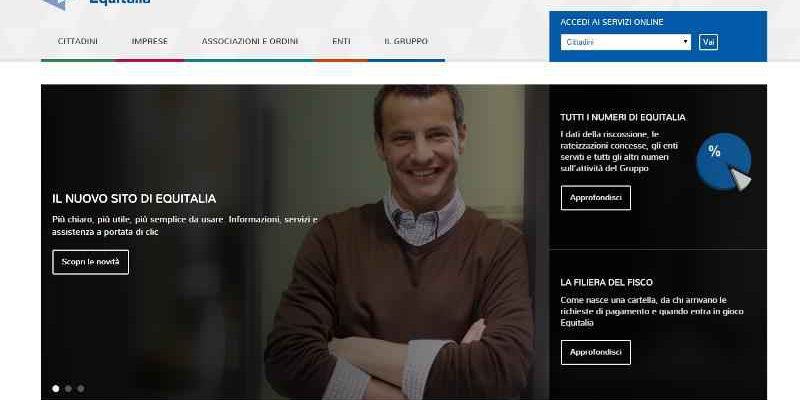Click the Scopri le novità button
Viewport: 800px width, 400px height.
tap(90, 262)
